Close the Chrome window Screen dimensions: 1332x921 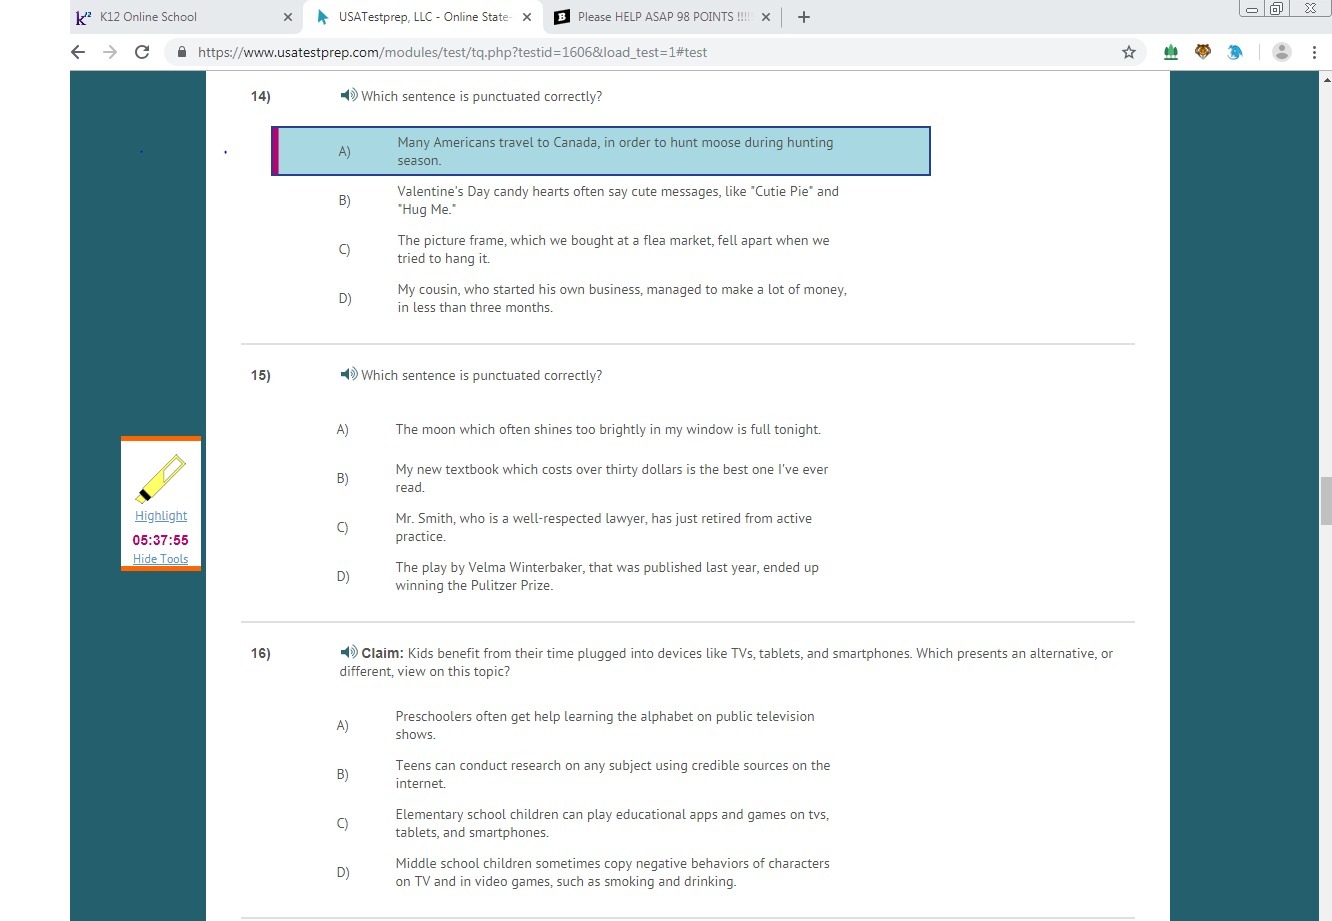click(1310, 9)
